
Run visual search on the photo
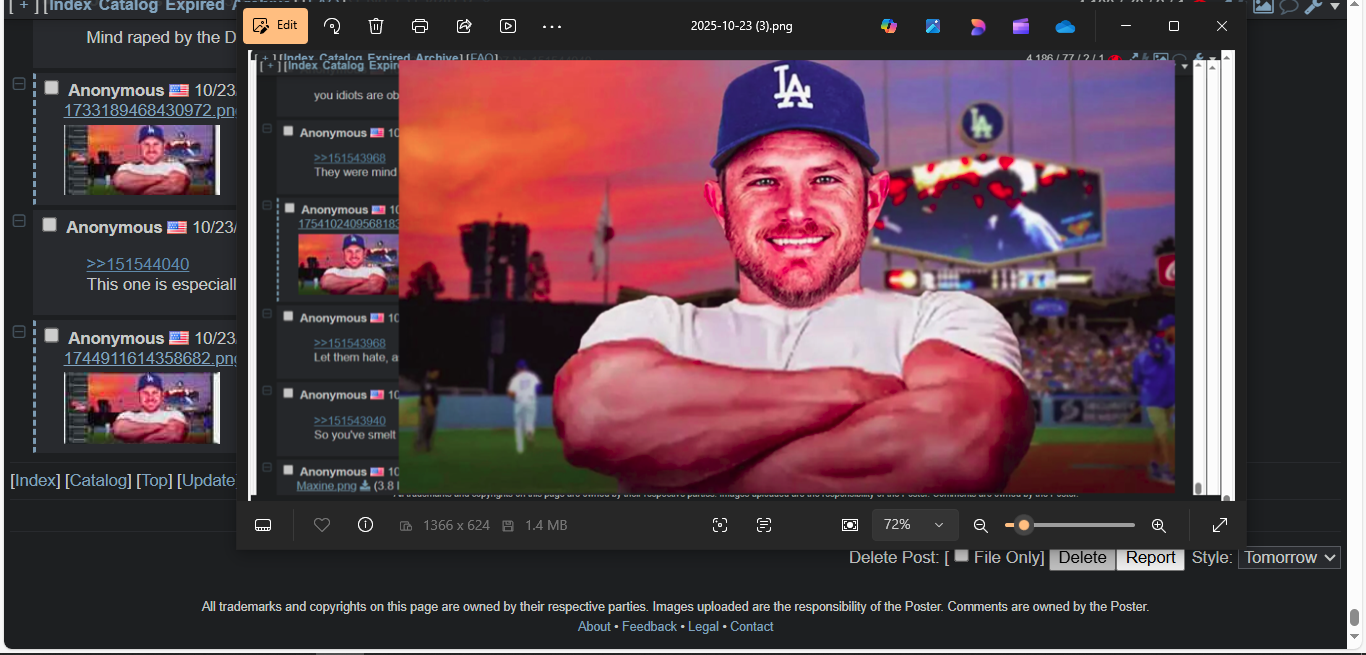point(720,525)
